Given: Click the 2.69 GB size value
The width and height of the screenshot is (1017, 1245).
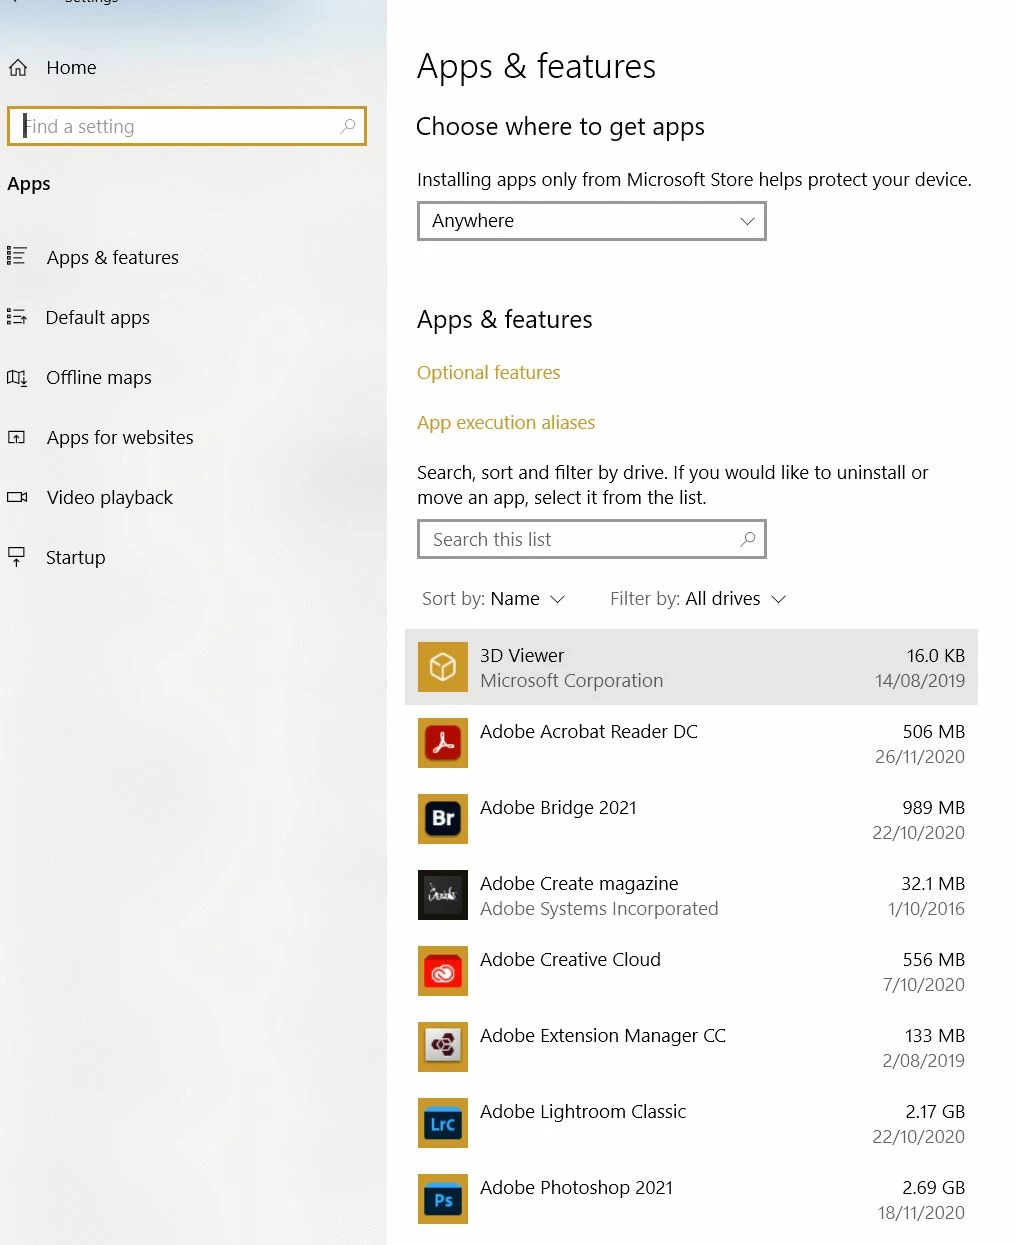Looking at the screenshot, I should [934, 1187].
